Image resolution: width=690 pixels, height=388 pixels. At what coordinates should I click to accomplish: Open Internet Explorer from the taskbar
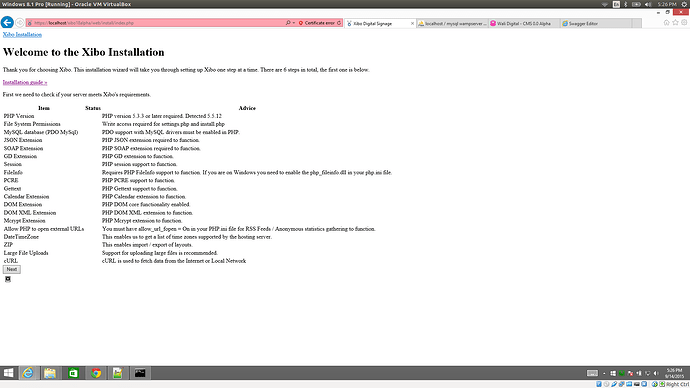tap(28, 373)
